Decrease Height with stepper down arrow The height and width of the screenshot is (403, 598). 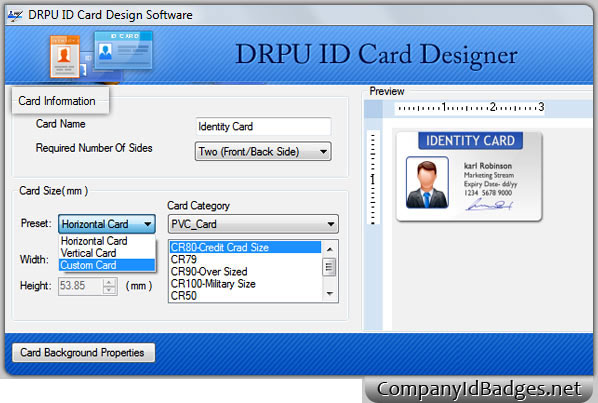click(x=109, y=290)
